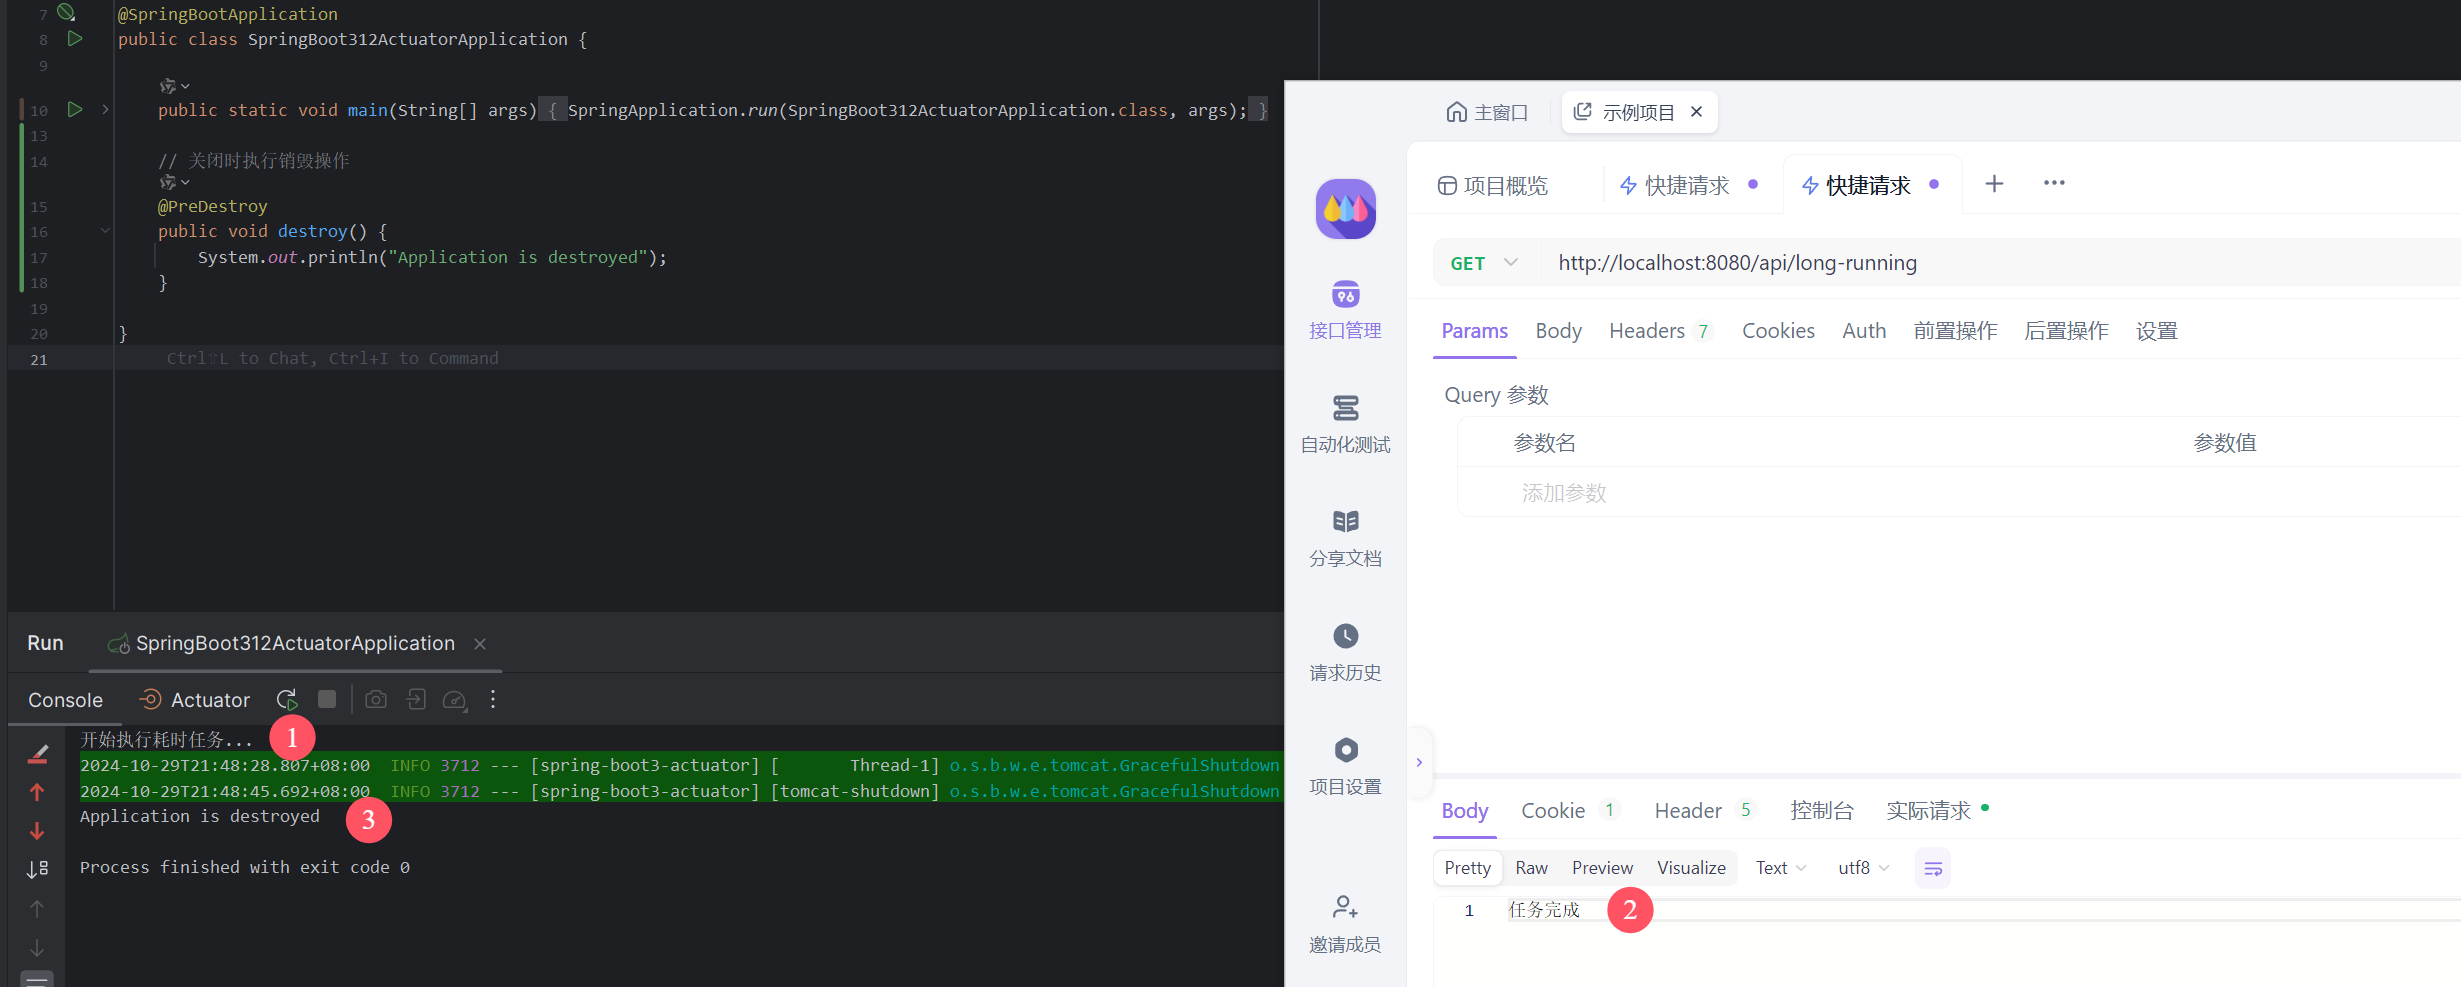Open 请求历史 in Apifox sidebar
The width and height of the screenshot is (2461, 987).
[x=1345, y=653]
